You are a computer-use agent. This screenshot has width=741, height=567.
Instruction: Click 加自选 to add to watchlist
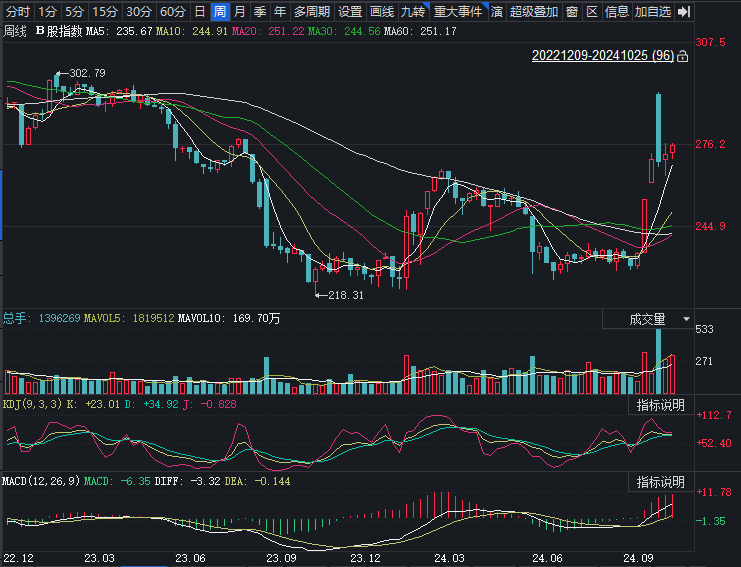pyautogui.click(x=653, y=12)
